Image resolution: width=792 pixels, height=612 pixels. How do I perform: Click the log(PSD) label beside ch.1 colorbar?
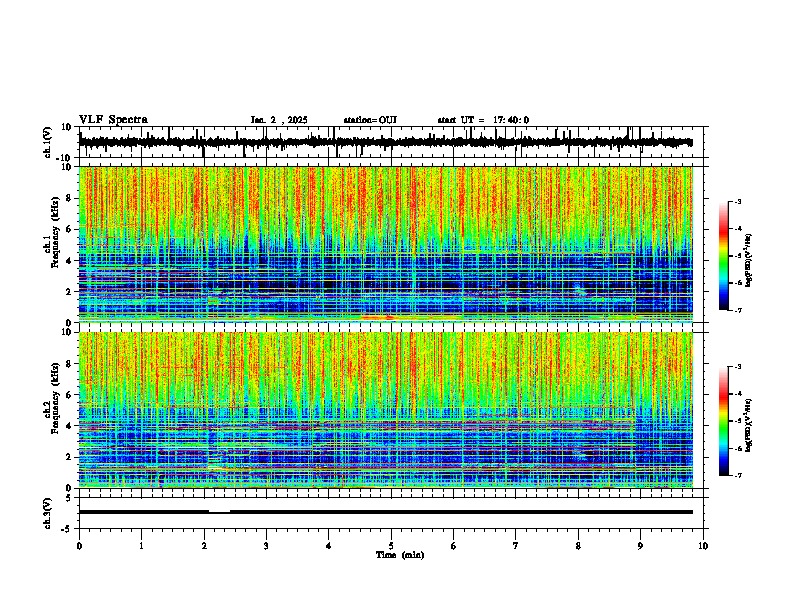748,260
